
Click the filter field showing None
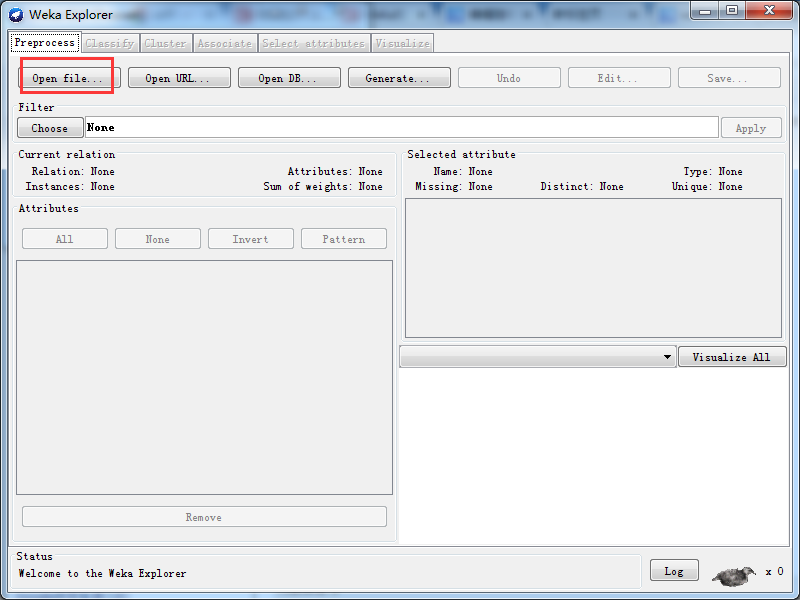pyautogui.click(x=402, y=127)
